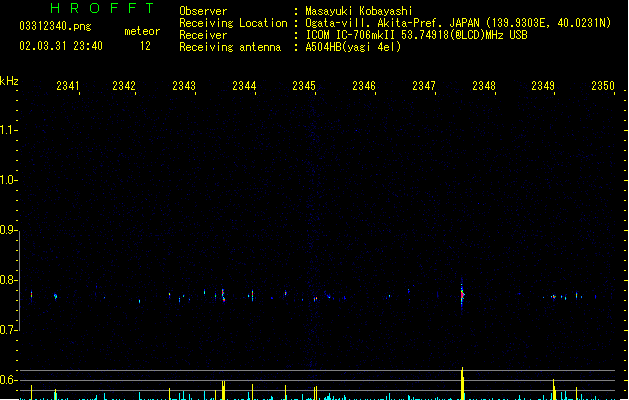Click the 2344 time axis label
This screenshot has height=400, width=629.
[x=244, y=86]
